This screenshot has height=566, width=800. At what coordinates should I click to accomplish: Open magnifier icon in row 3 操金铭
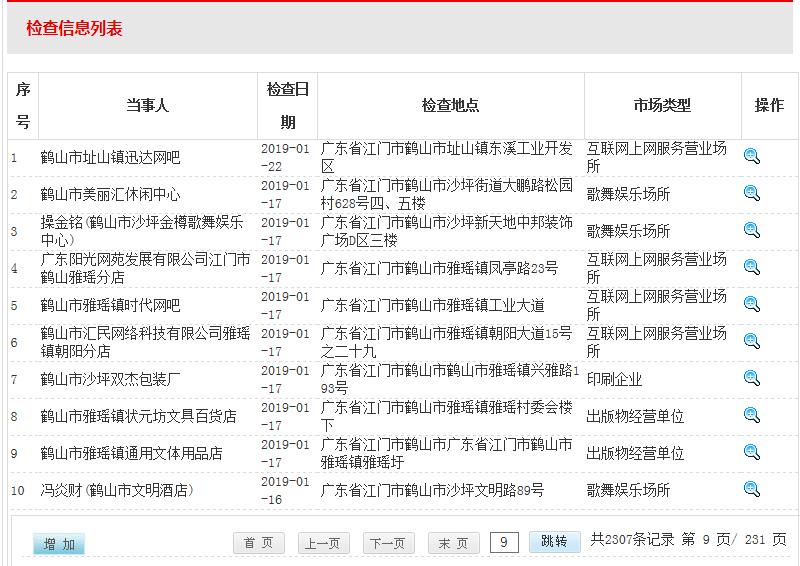click(752, 230)
